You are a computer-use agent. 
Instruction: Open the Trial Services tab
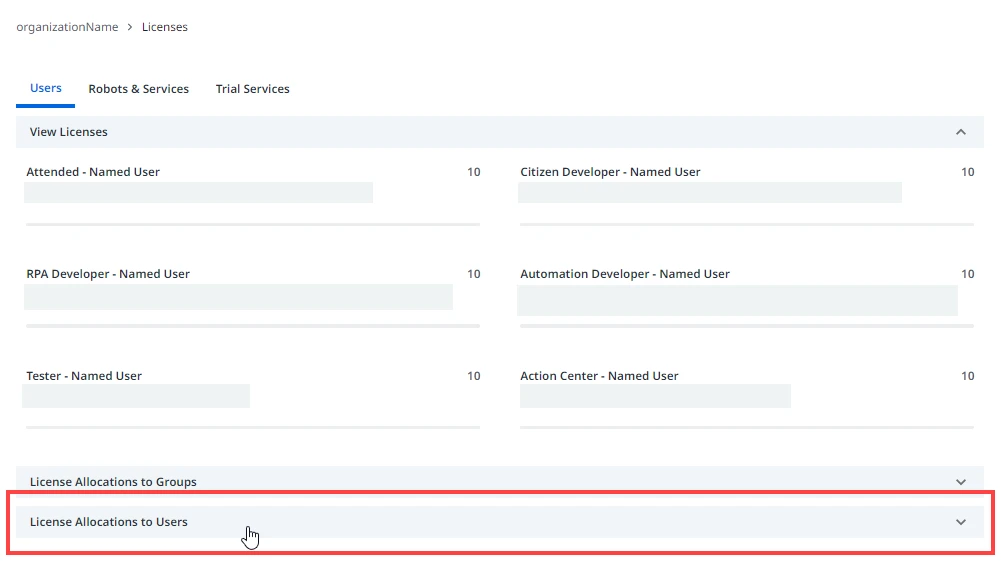tap(253, 89)
